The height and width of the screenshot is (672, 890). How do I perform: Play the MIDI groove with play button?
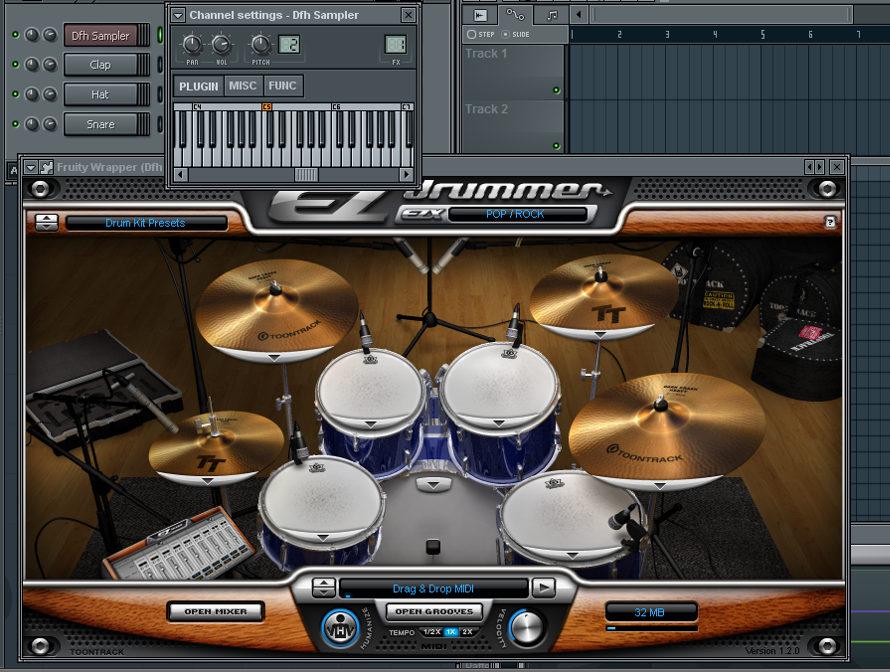(x=544, y=588)
